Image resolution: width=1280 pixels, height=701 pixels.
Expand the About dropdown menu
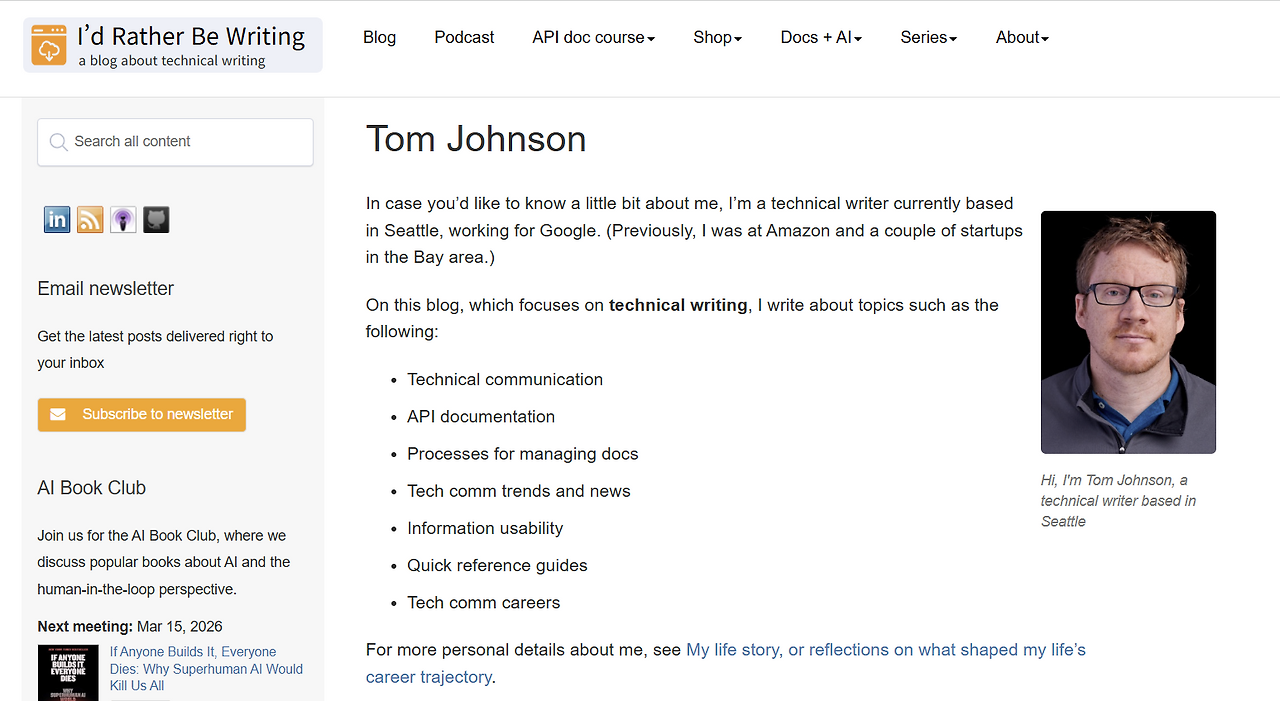(x=1022, y=38)
